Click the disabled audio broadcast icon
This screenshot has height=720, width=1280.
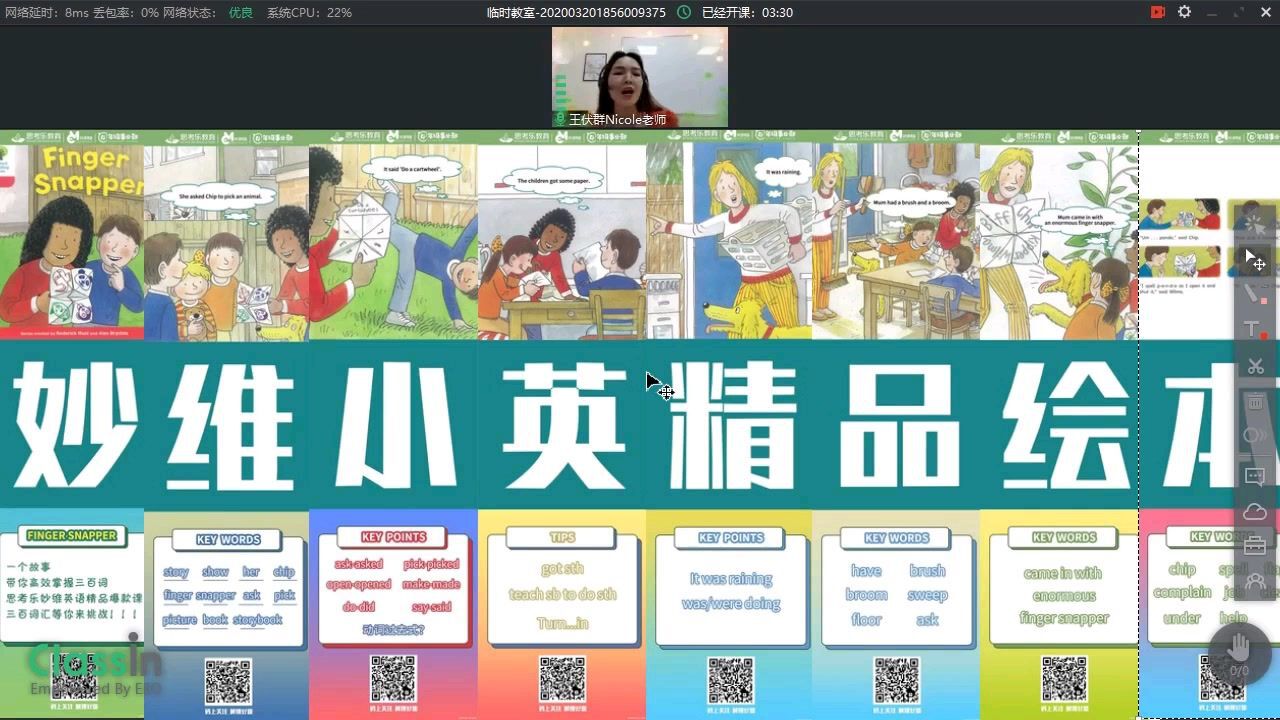point(1255,437)
